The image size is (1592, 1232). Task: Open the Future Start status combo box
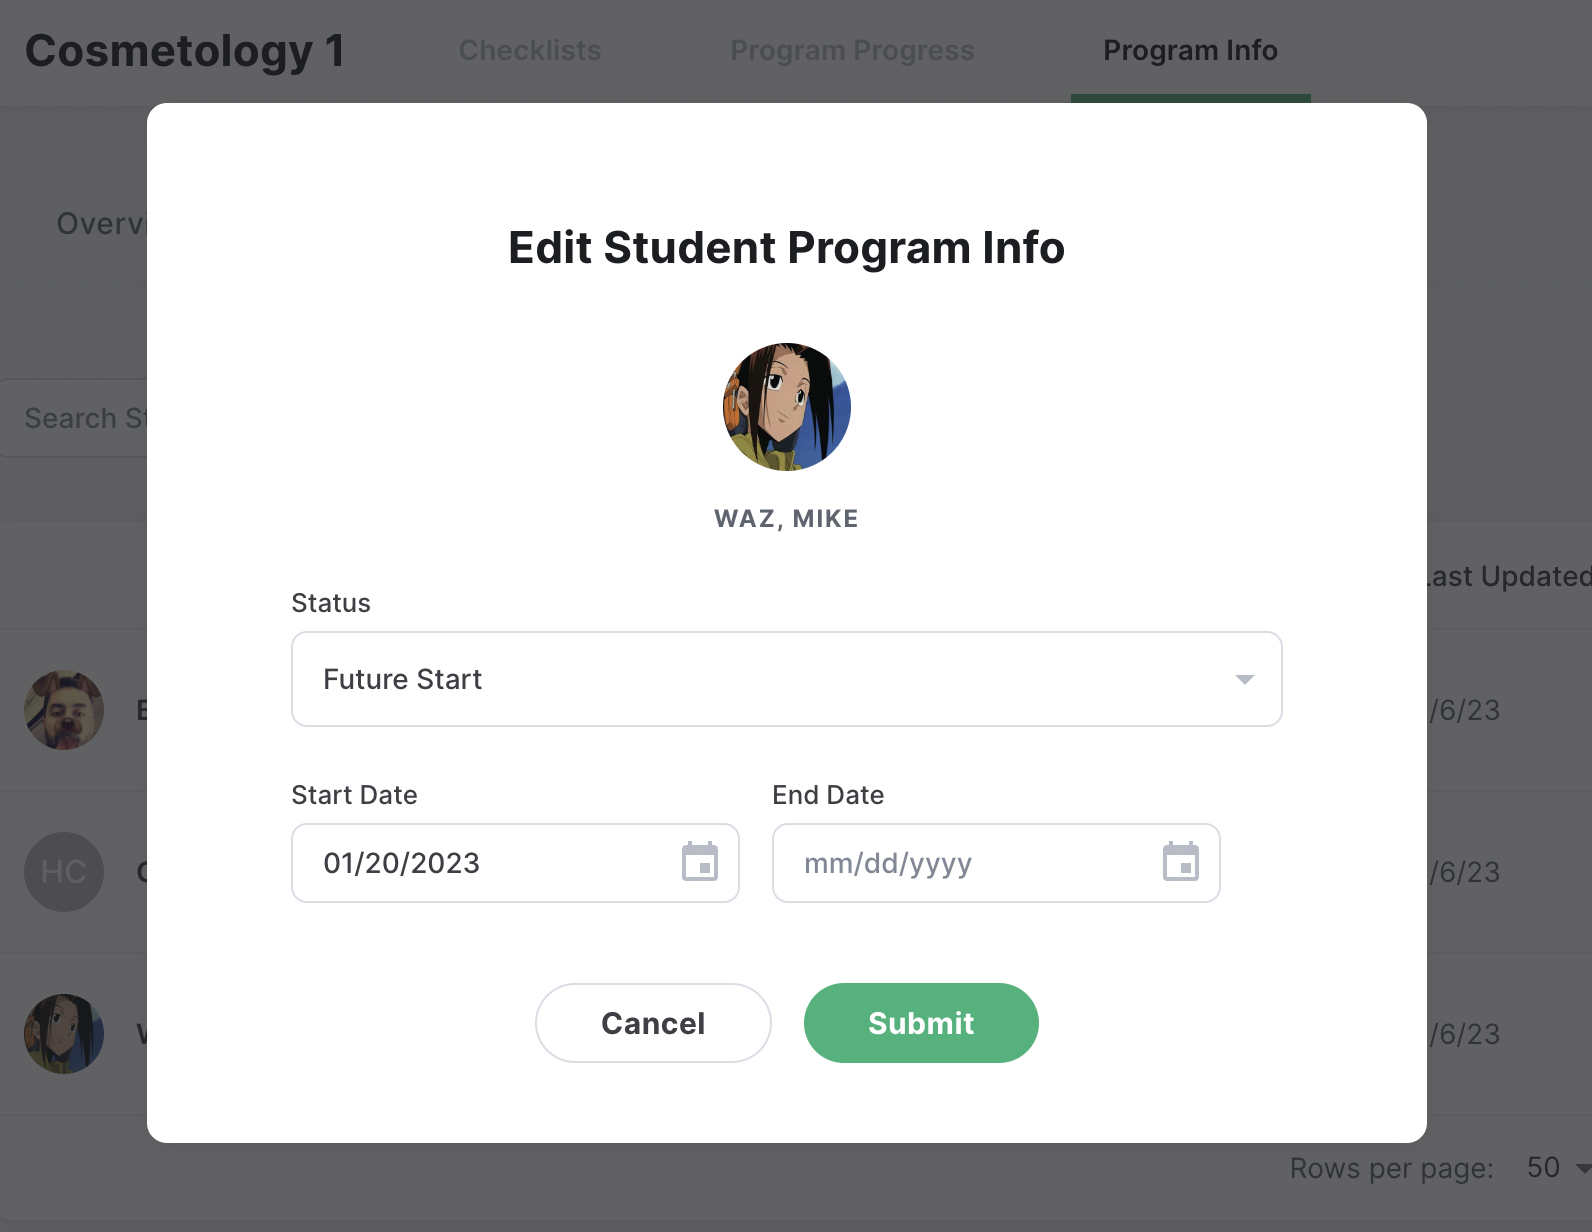[x=787, y=679]
